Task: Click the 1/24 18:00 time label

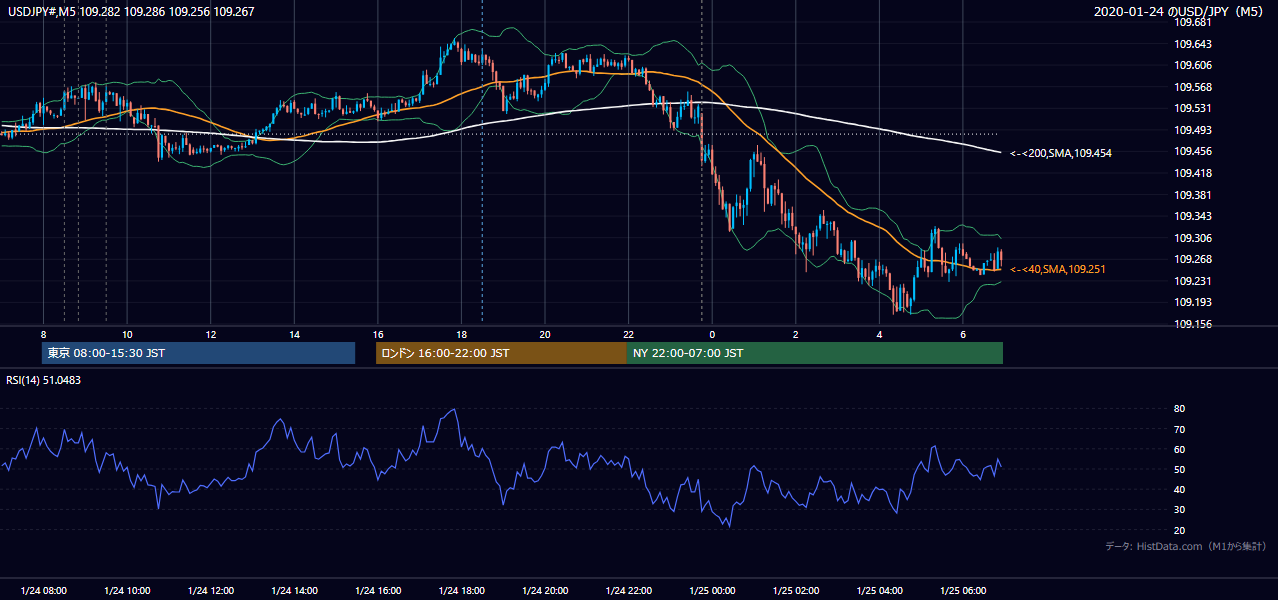Action: tap(461, 591)
